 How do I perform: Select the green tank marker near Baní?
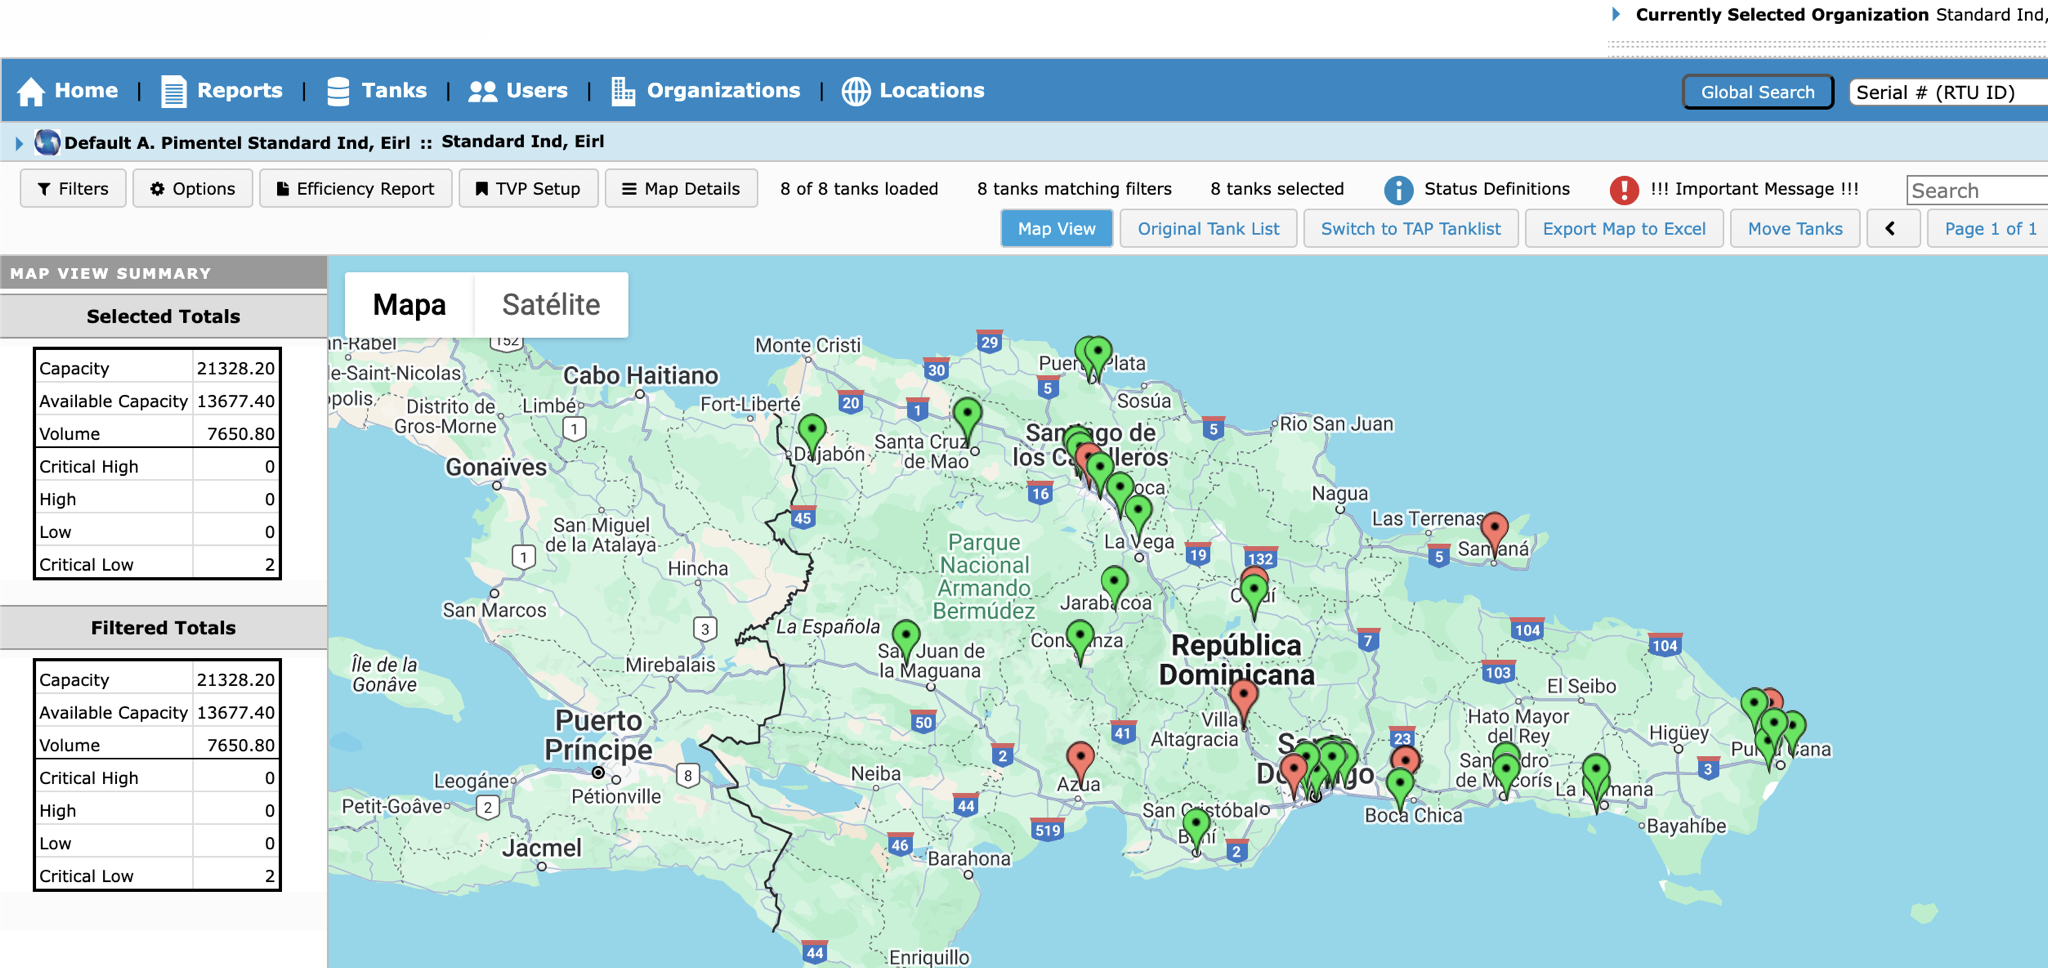(x=1196, y=830)
